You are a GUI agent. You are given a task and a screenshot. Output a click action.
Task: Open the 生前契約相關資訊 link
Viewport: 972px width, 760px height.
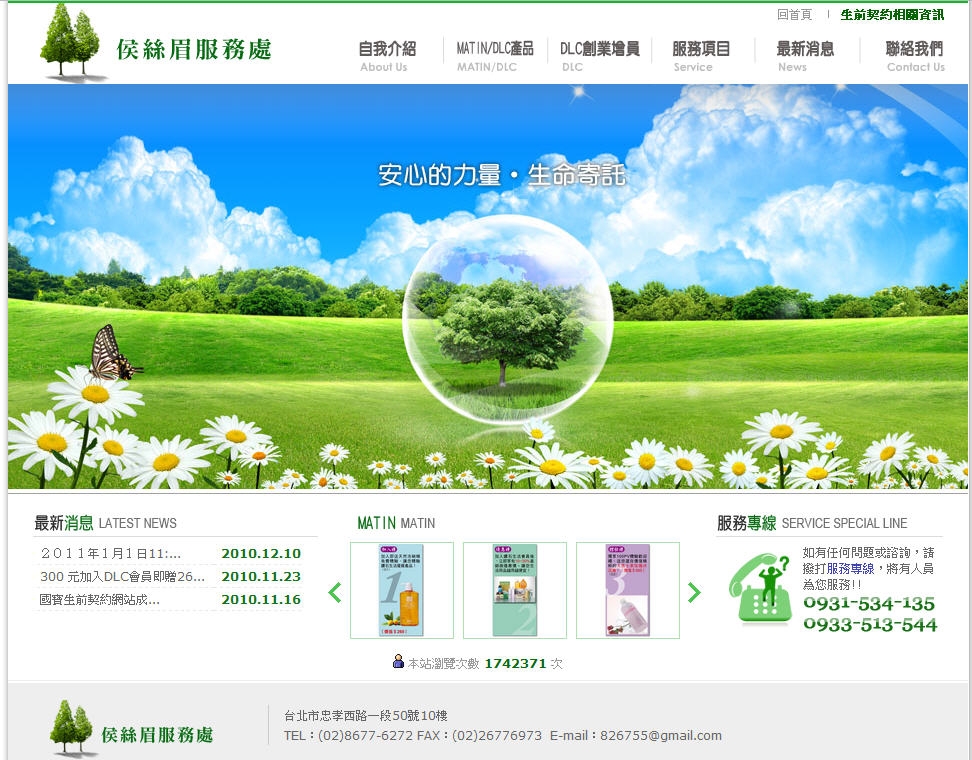pyautogui.click(x=892, y=15)
